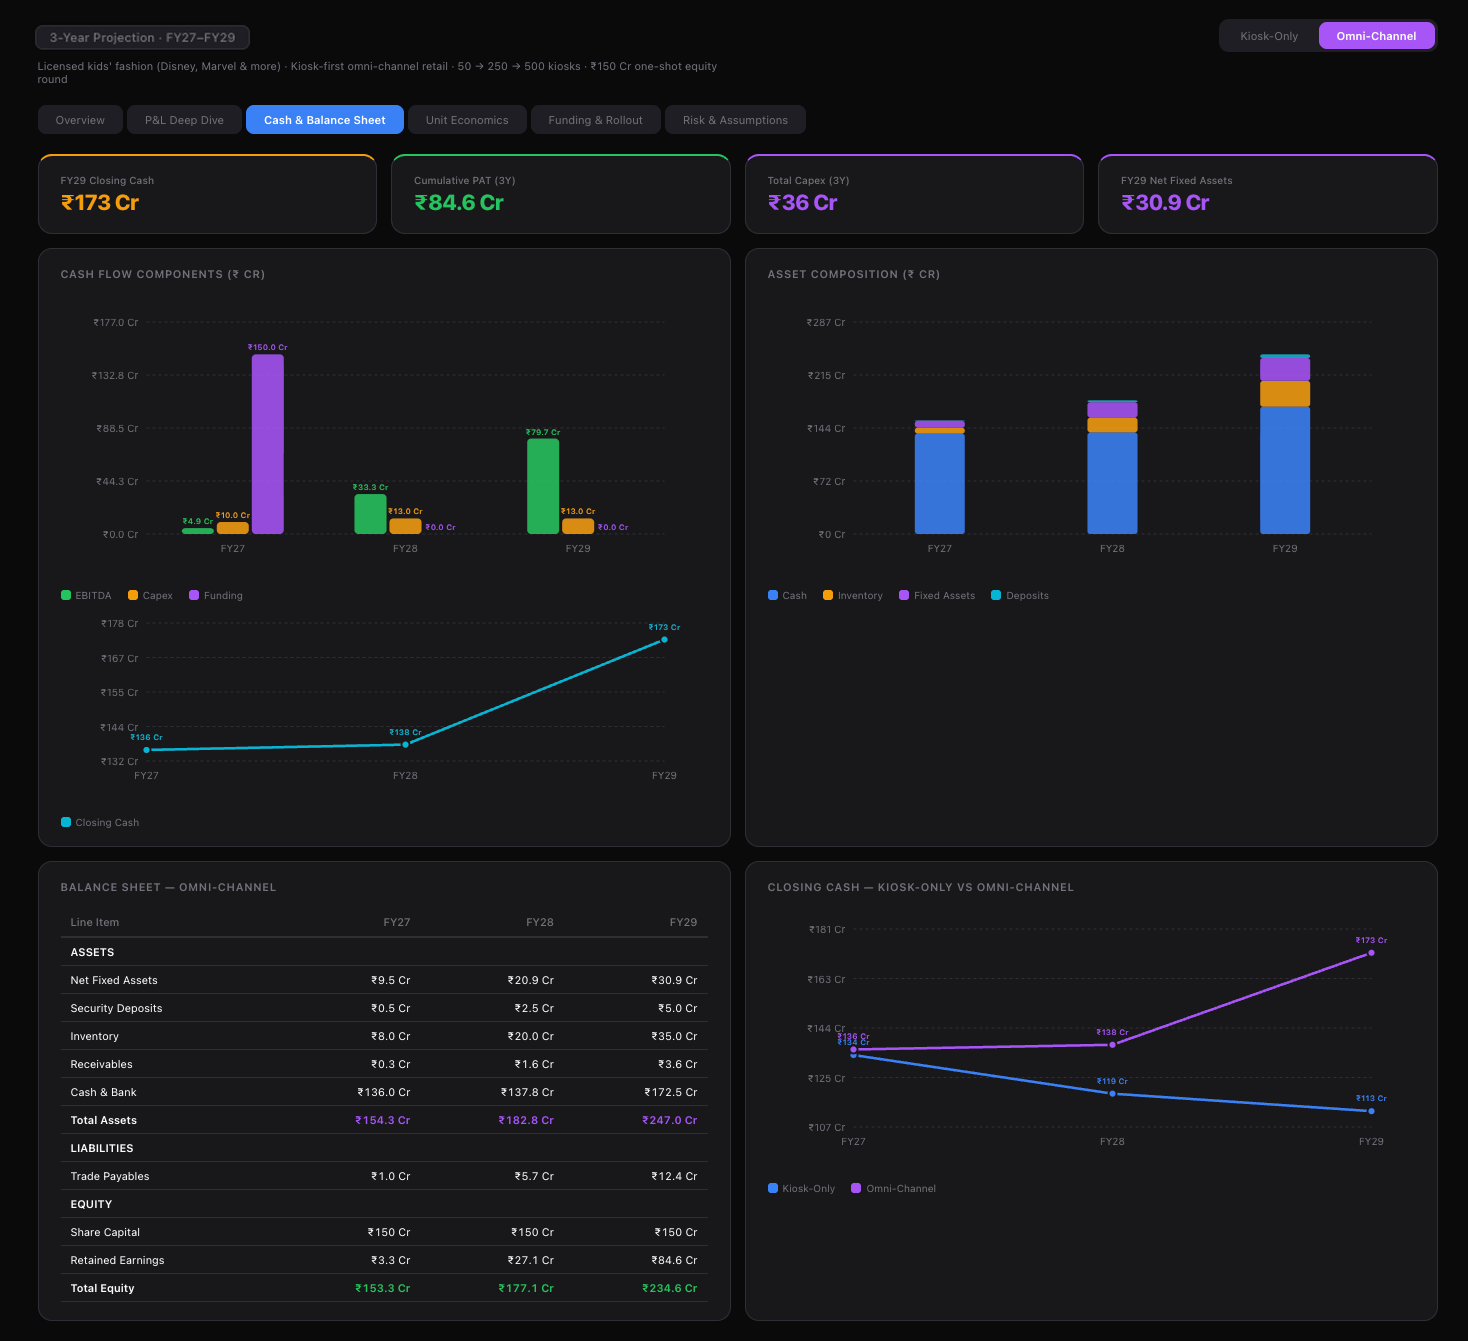Select the Omni-Channel scenario toggle

pyautogui.click(x=1376, y=36)
